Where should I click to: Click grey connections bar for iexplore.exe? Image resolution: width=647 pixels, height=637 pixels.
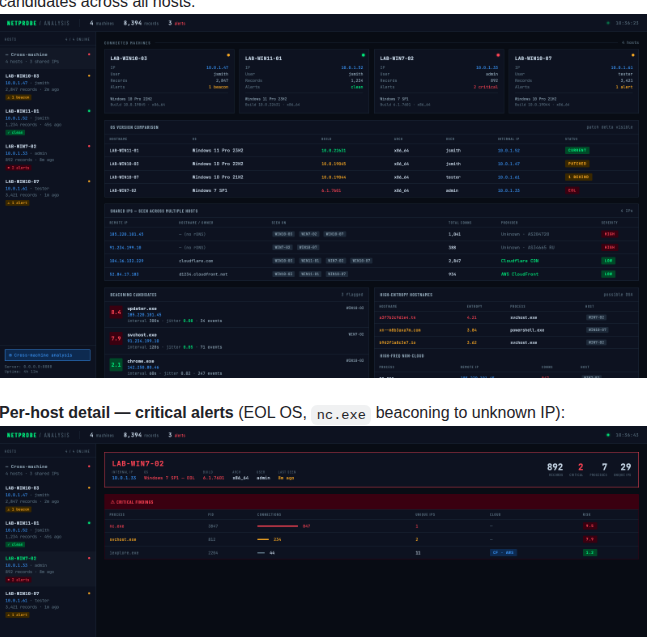261,553
